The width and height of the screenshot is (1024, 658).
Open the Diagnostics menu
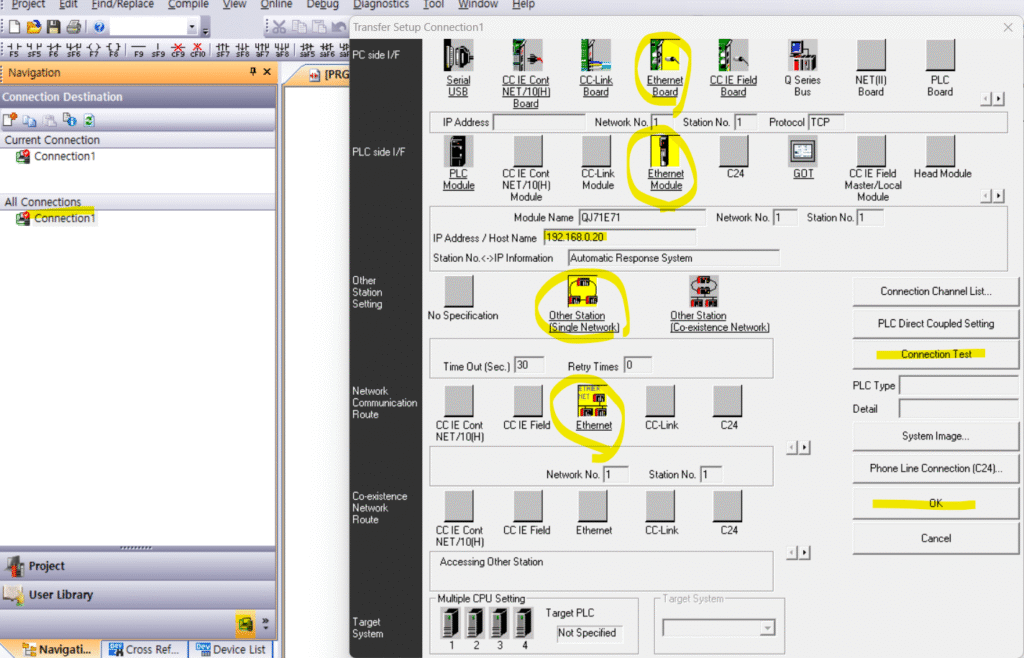click(381, 5)
